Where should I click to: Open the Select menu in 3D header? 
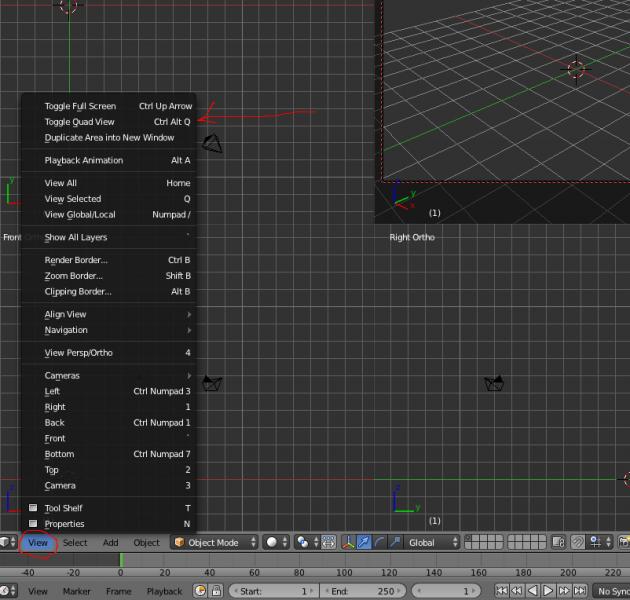tap(75, 542)
